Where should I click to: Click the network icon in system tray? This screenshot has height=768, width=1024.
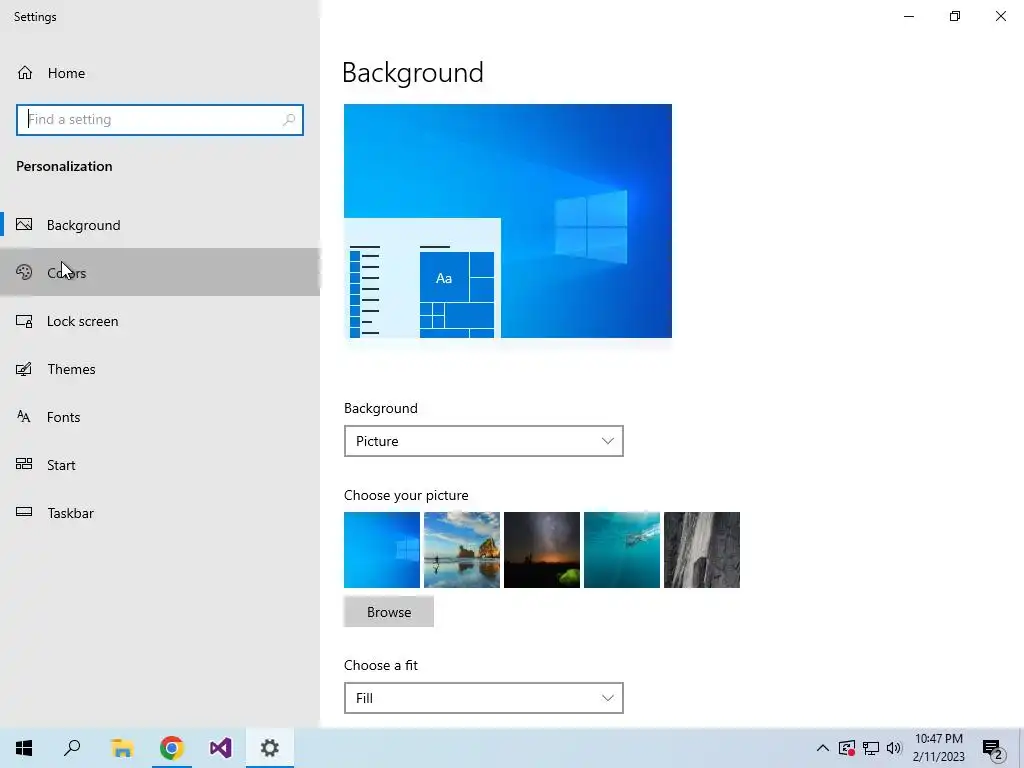871,748
